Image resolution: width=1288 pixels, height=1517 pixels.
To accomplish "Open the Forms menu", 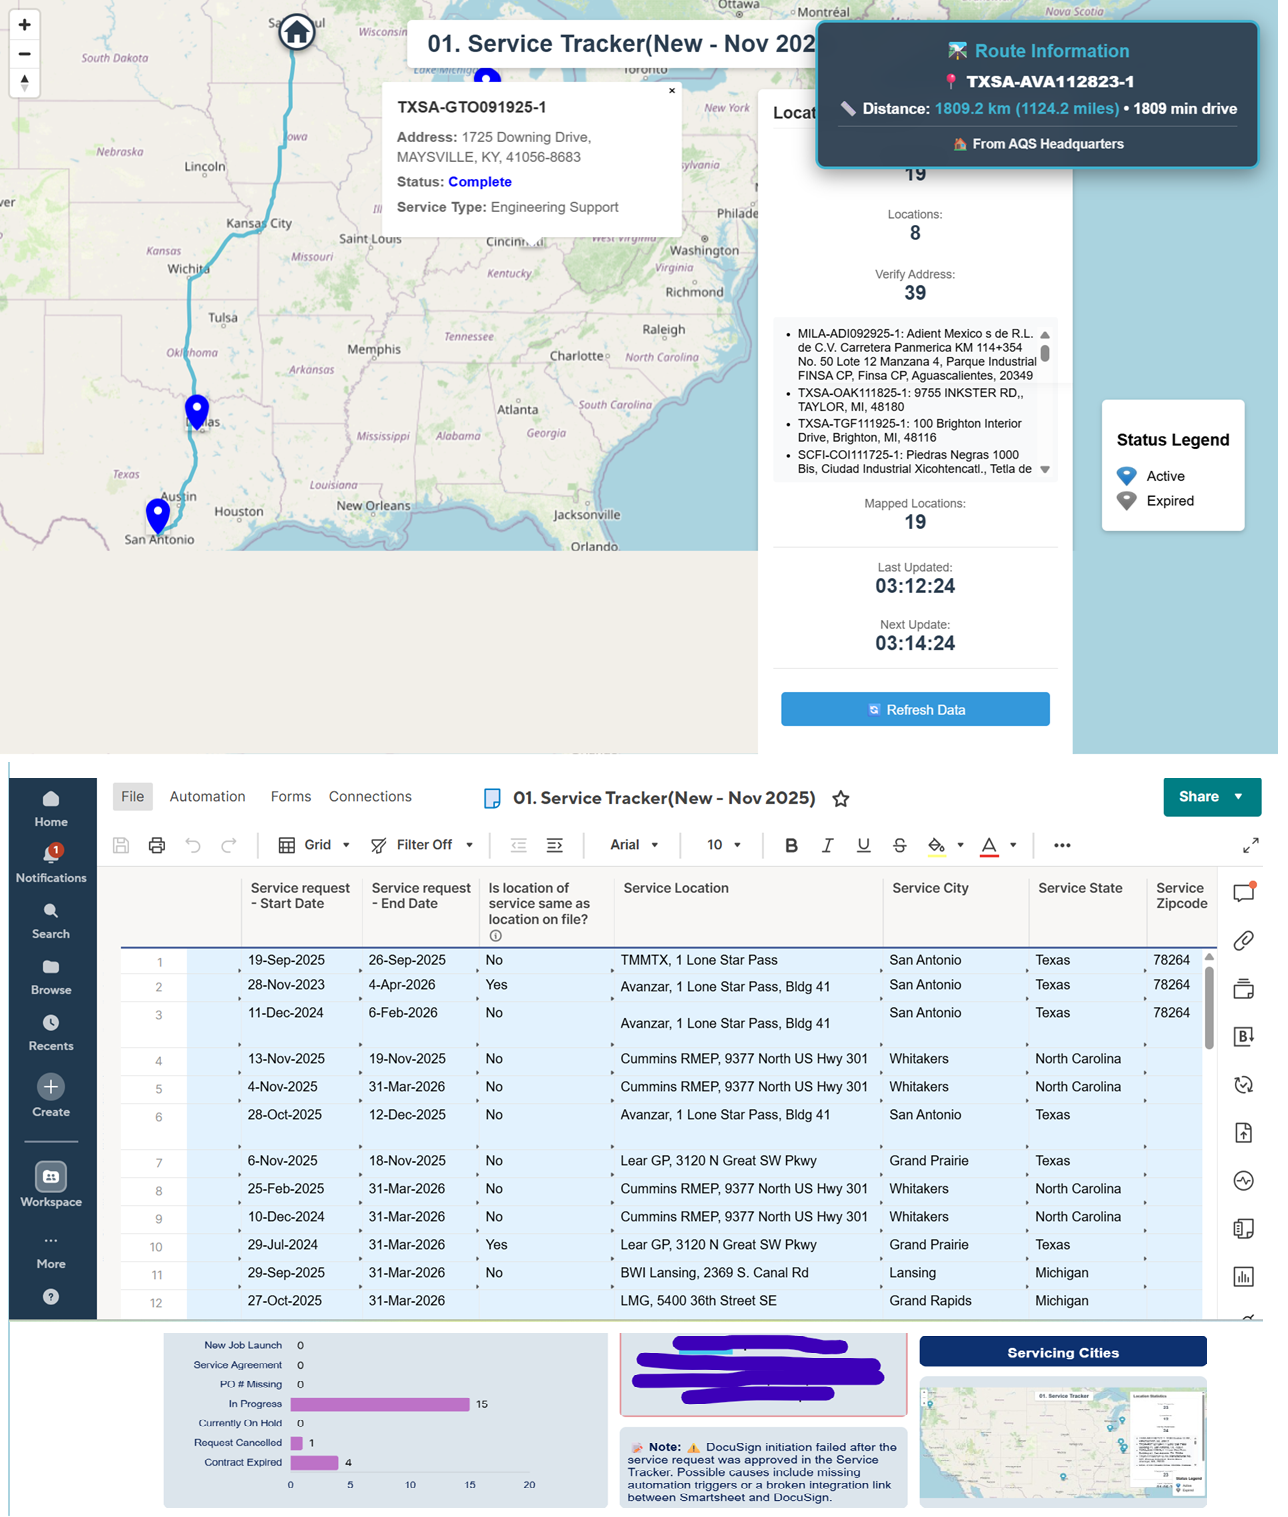I will click(291, 796).
